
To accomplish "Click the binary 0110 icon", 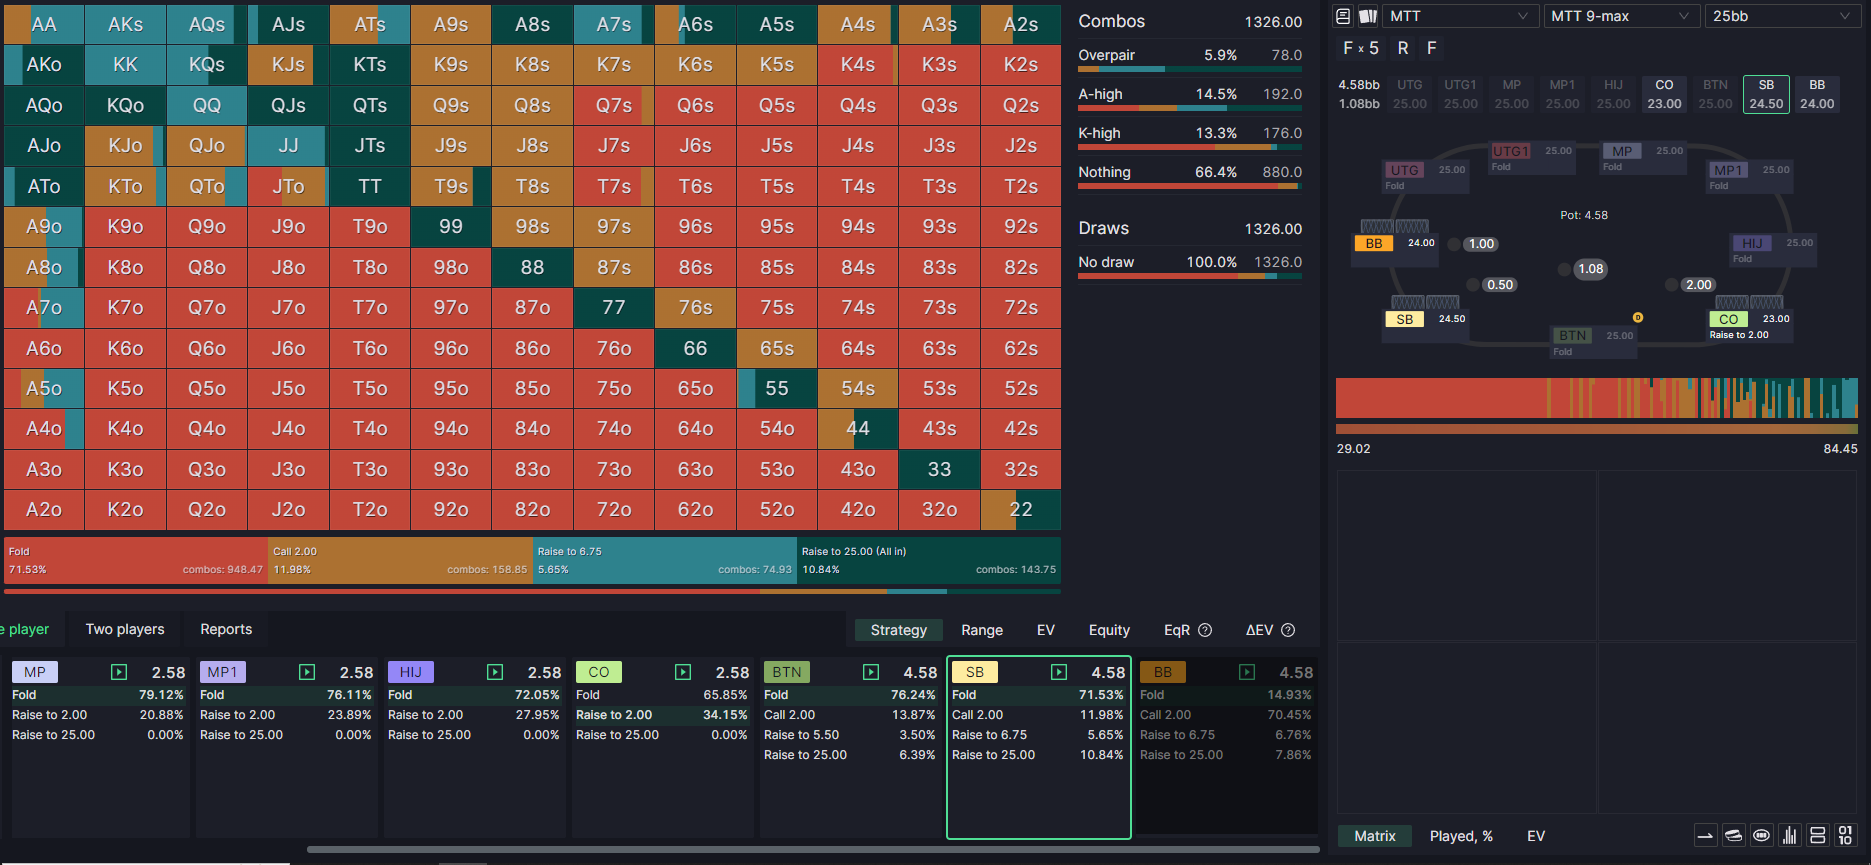I will click(x=1846, y=836).
